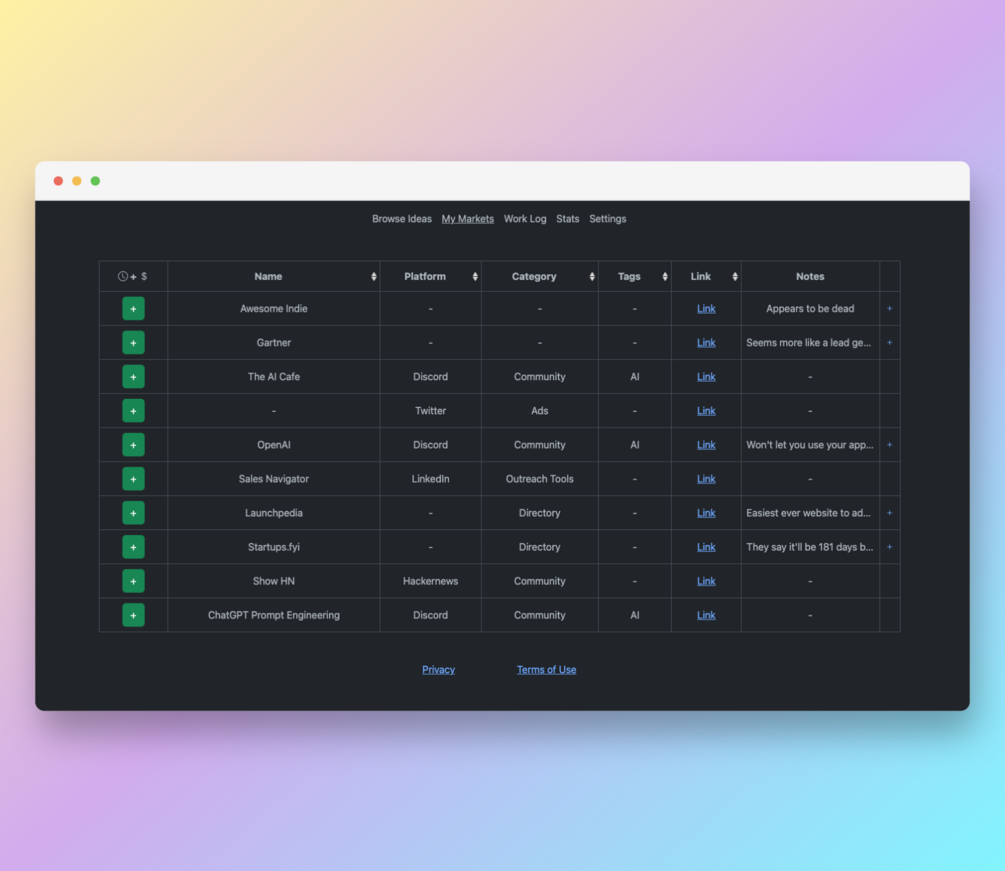
Task: Click the 'Twitter' platform cell
Action: pos(430,411)
